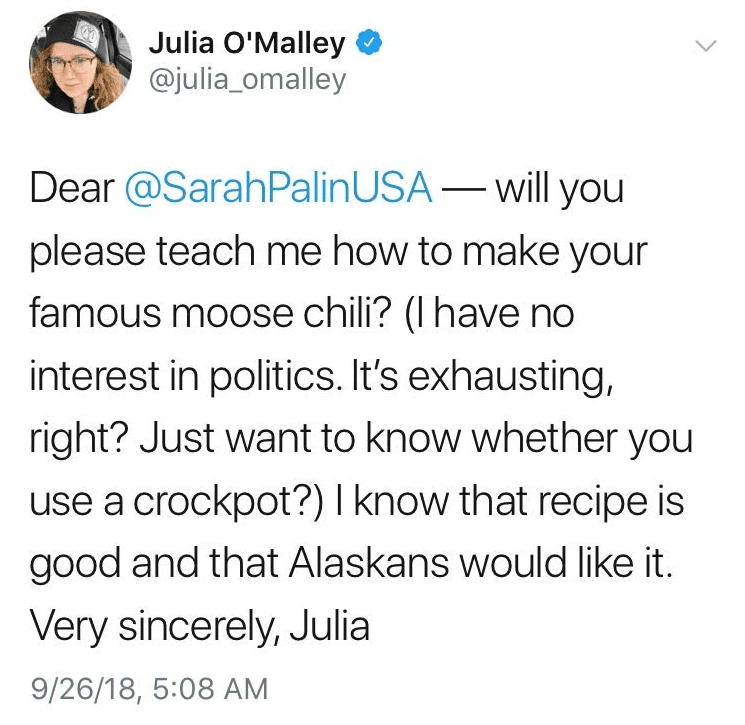The height and width of the screenshot is (725, 745).
Task: Click the @julia_omalley handle
Action: pyautogui.click(x=248, y=80)
